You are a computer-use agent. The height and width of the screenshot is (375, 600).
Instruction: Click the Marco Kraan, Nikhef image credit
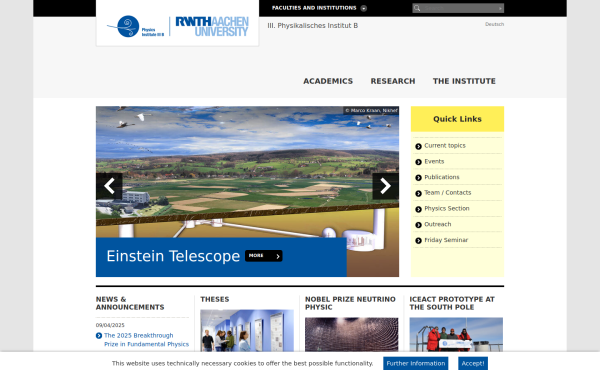[371, 110]
